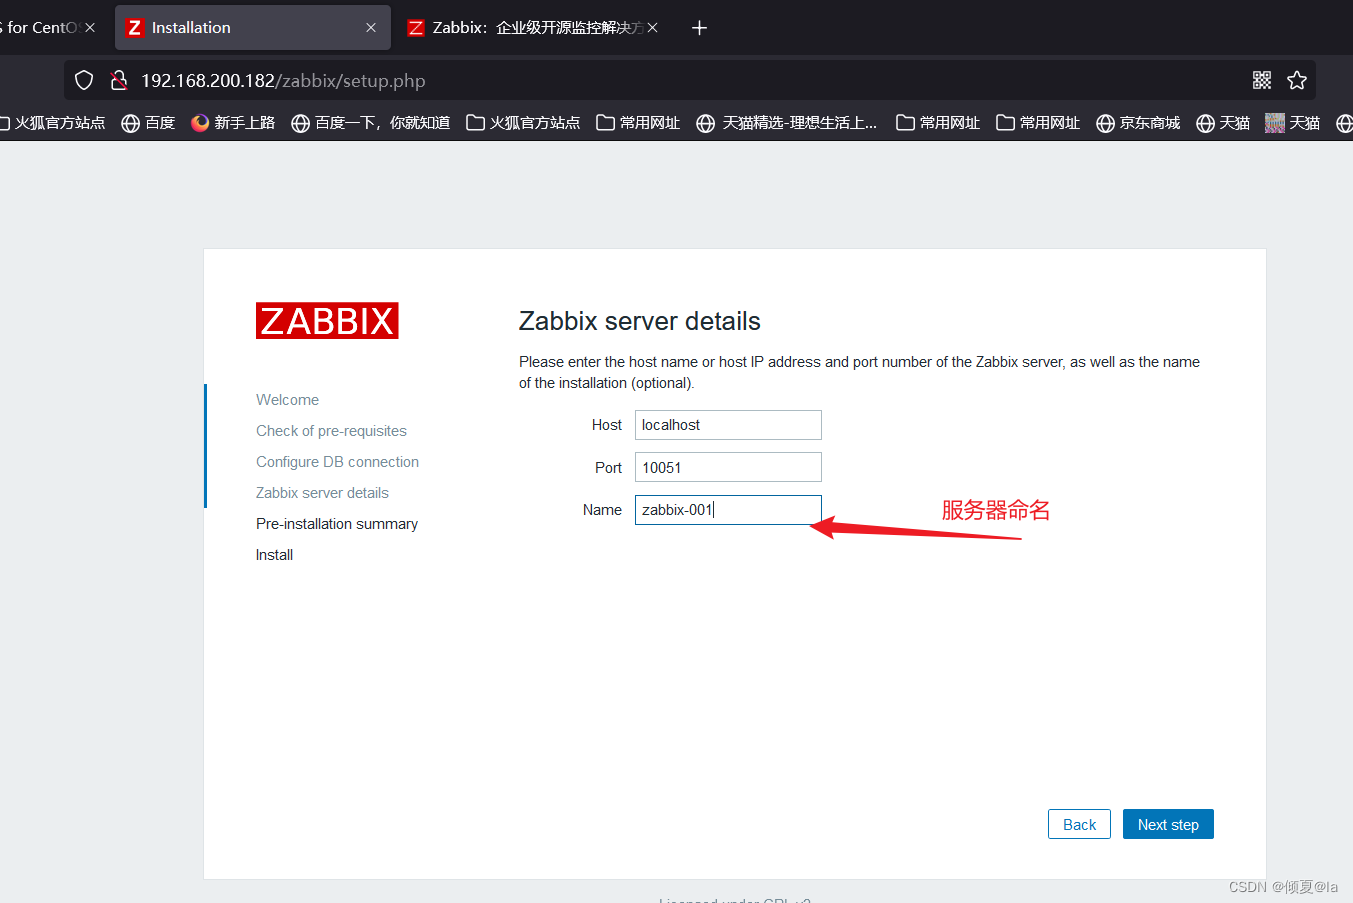
Task: Open the 常用网址 folder right after 天猫精选
Action: [x=938, y=123]
